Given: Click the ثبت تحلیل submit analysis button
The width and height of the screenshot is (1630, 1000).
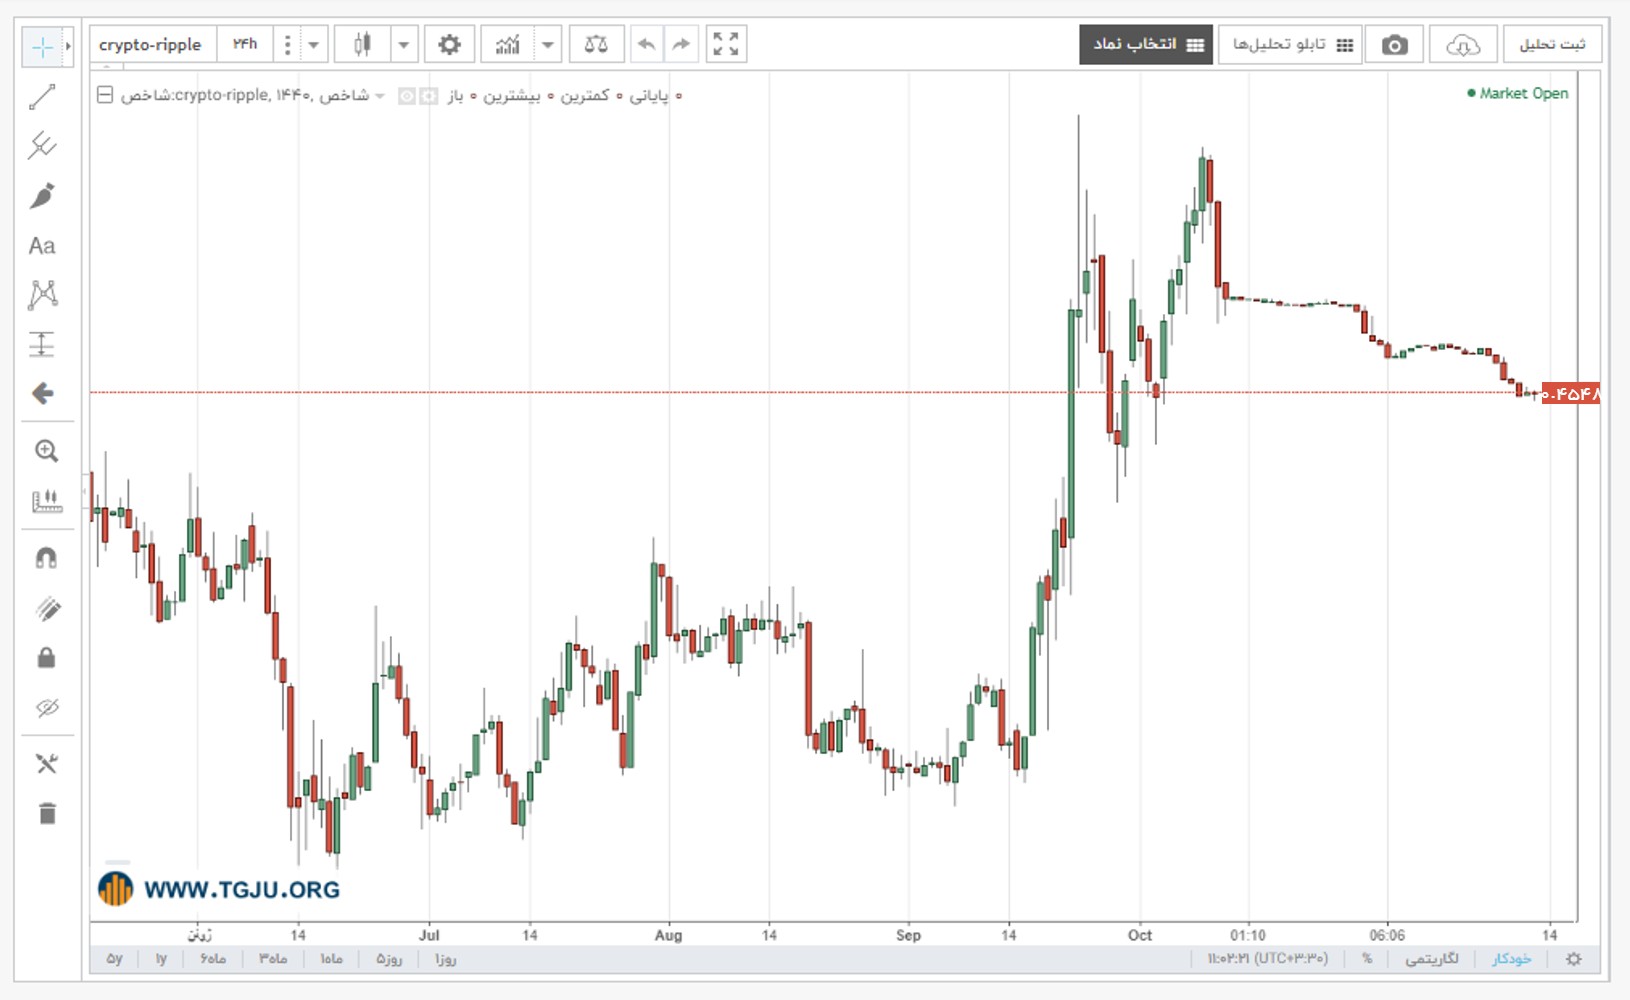Looking at the screenshot, I should coord(1553,45).
